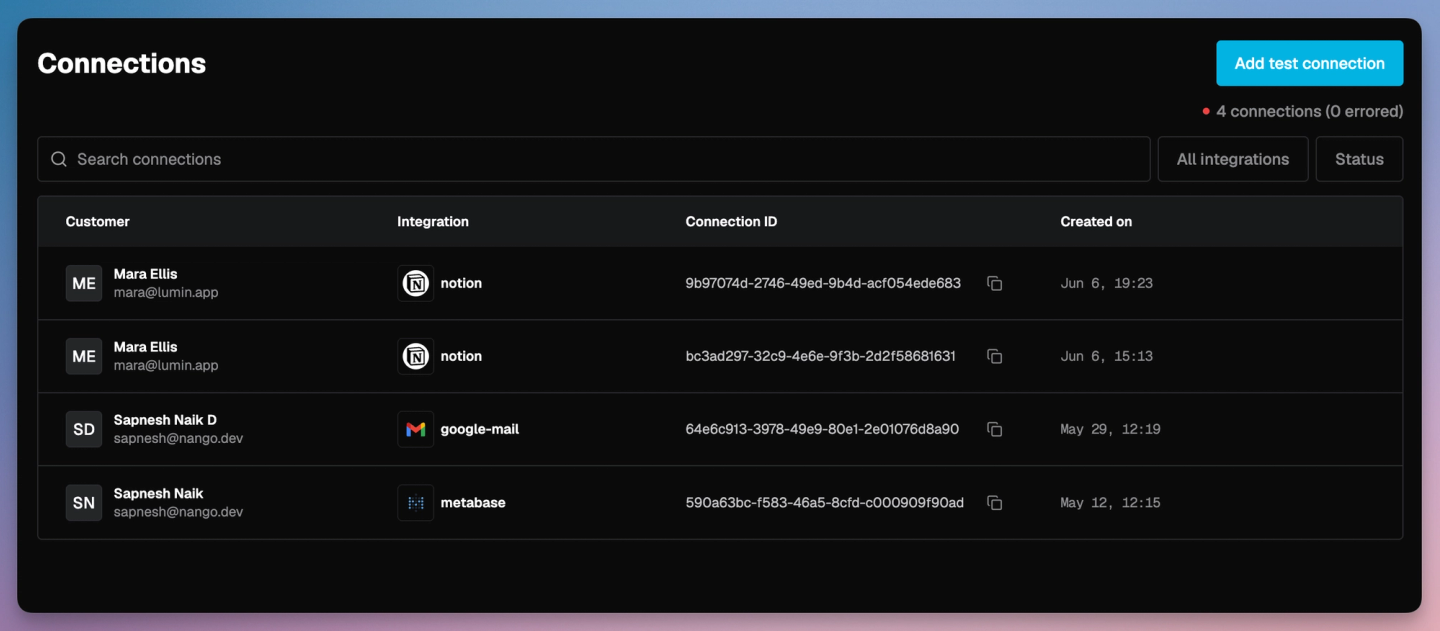Click the Connection ID column header
The height and width of the screenshot is (631, 1440).
(731, 221)
